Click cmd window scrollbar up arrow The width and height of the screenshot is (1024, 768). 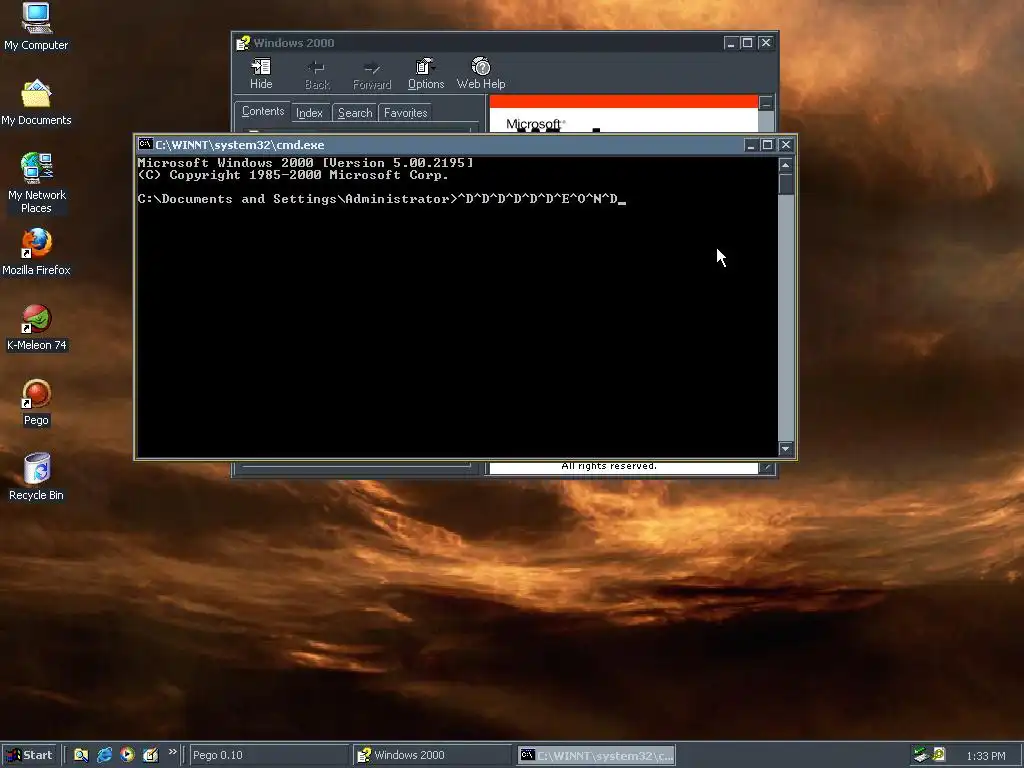pos(786,165)
